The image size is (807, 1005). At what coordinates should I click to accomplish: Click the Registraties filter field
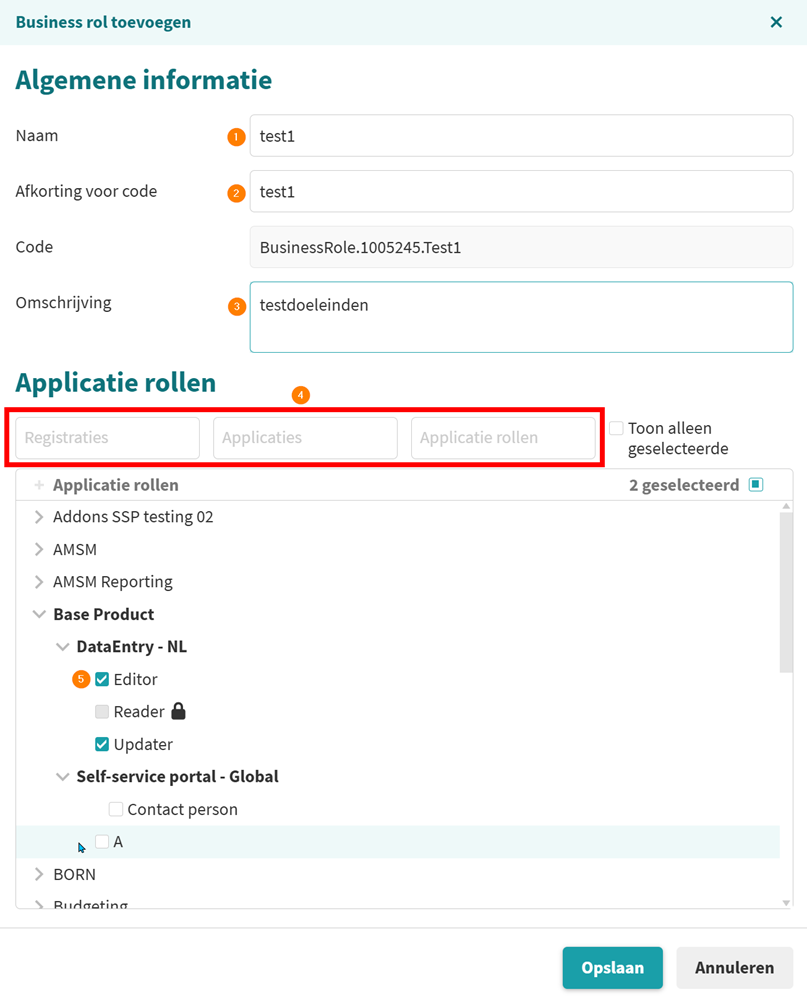[x=107, y=438]
